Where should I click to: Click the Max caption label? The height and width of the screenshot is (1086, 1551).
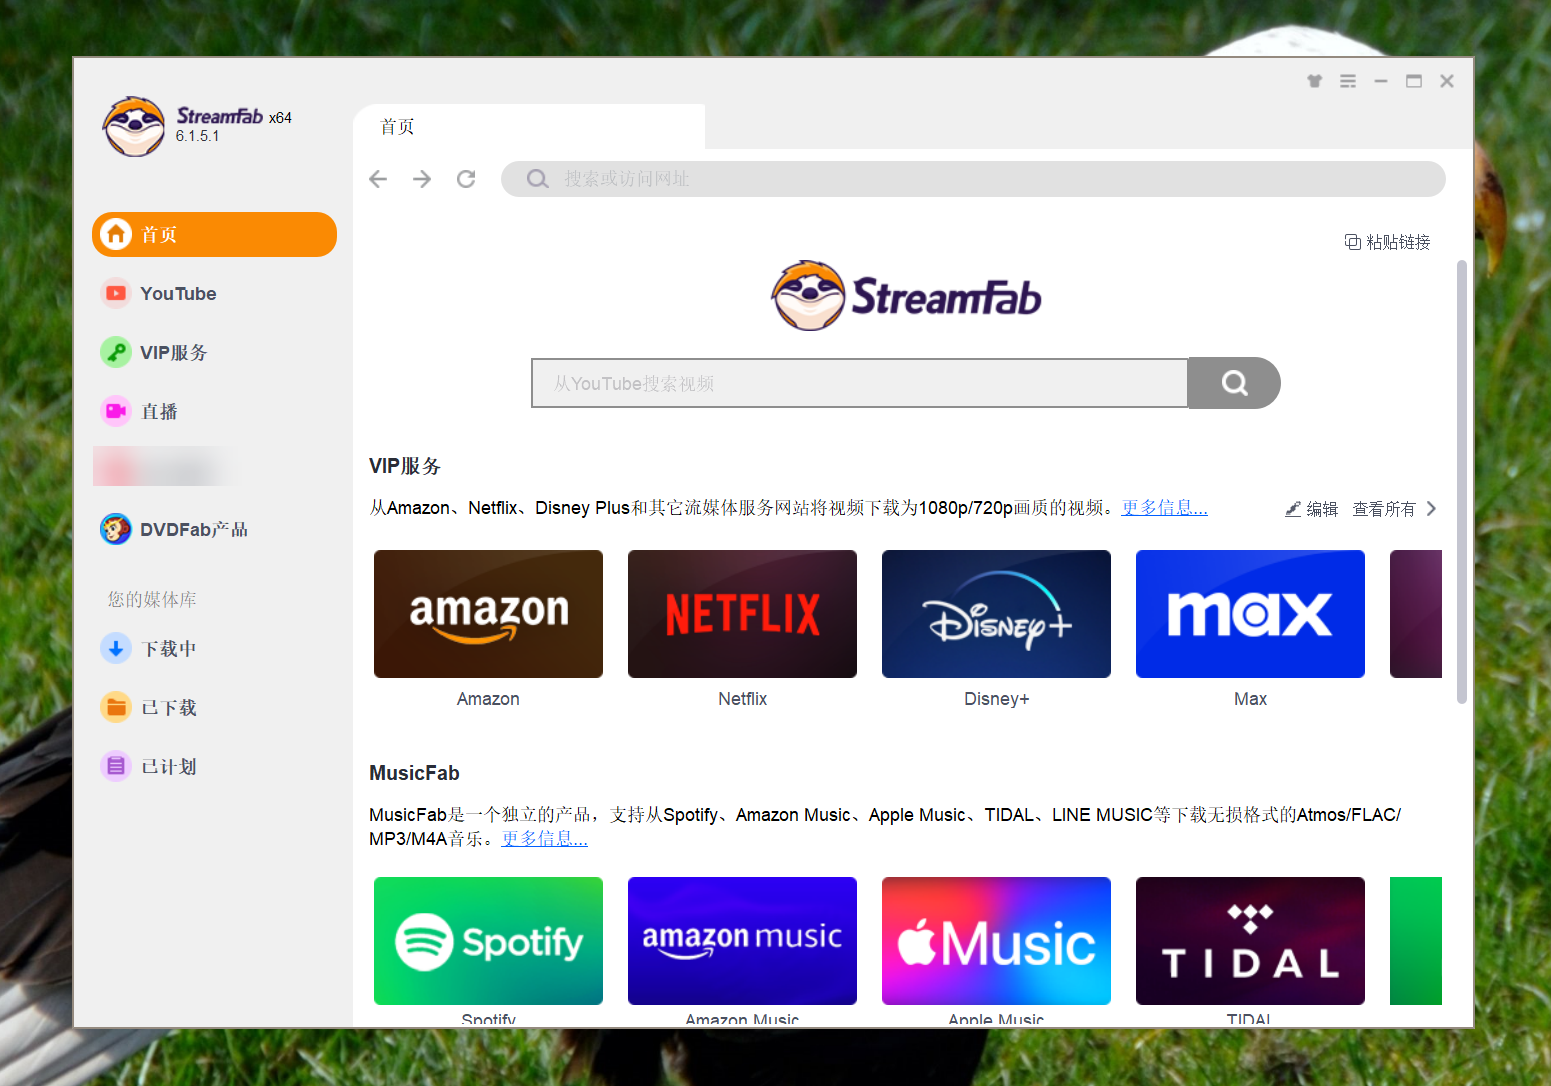[x=1250, y=699]
